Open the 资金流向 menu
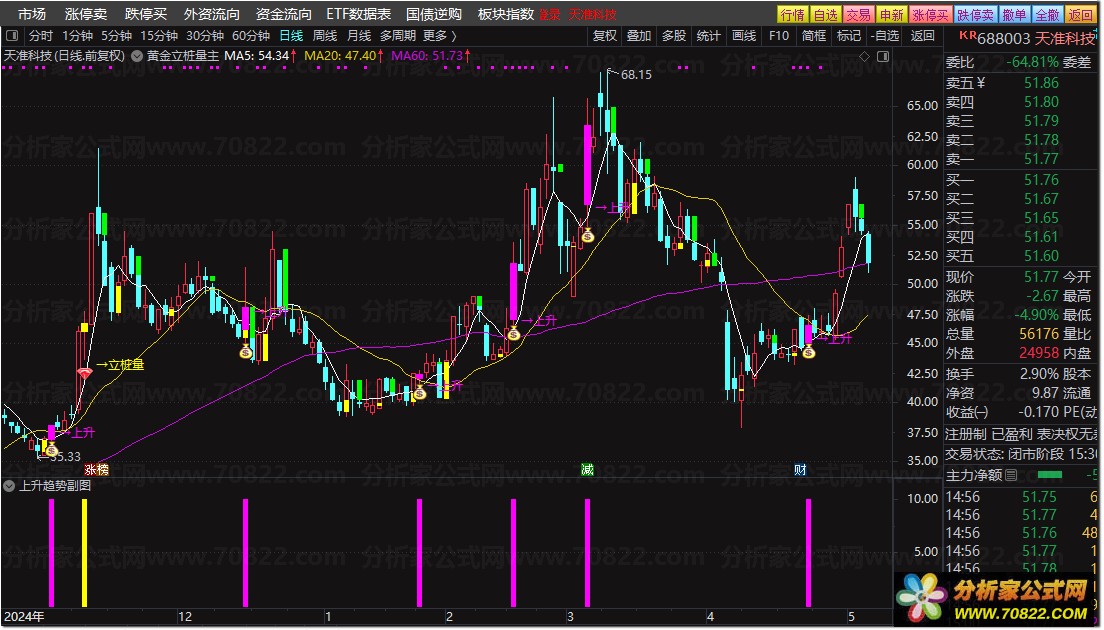This screenshot has width=1104, height=630. point(284,14)
